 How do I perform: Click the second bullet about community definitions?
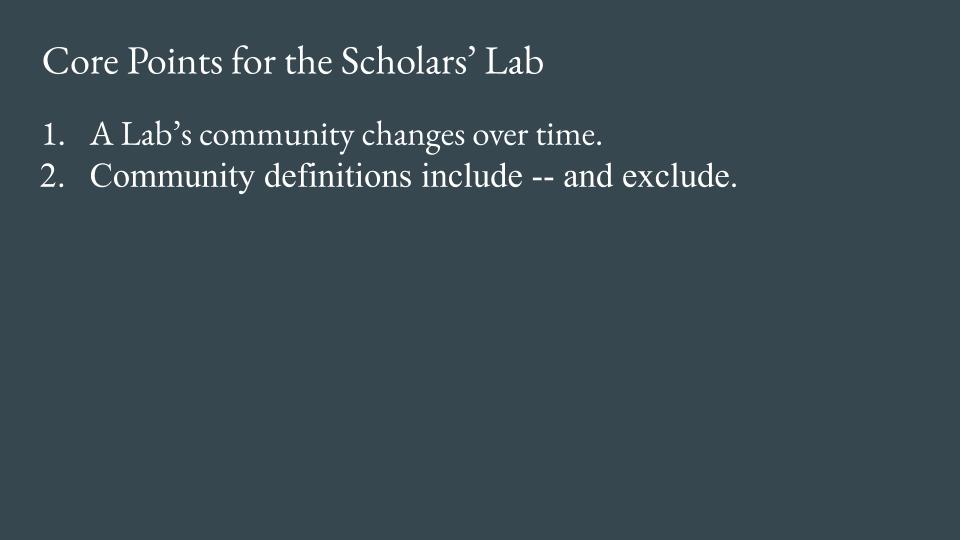pos(412,177)
